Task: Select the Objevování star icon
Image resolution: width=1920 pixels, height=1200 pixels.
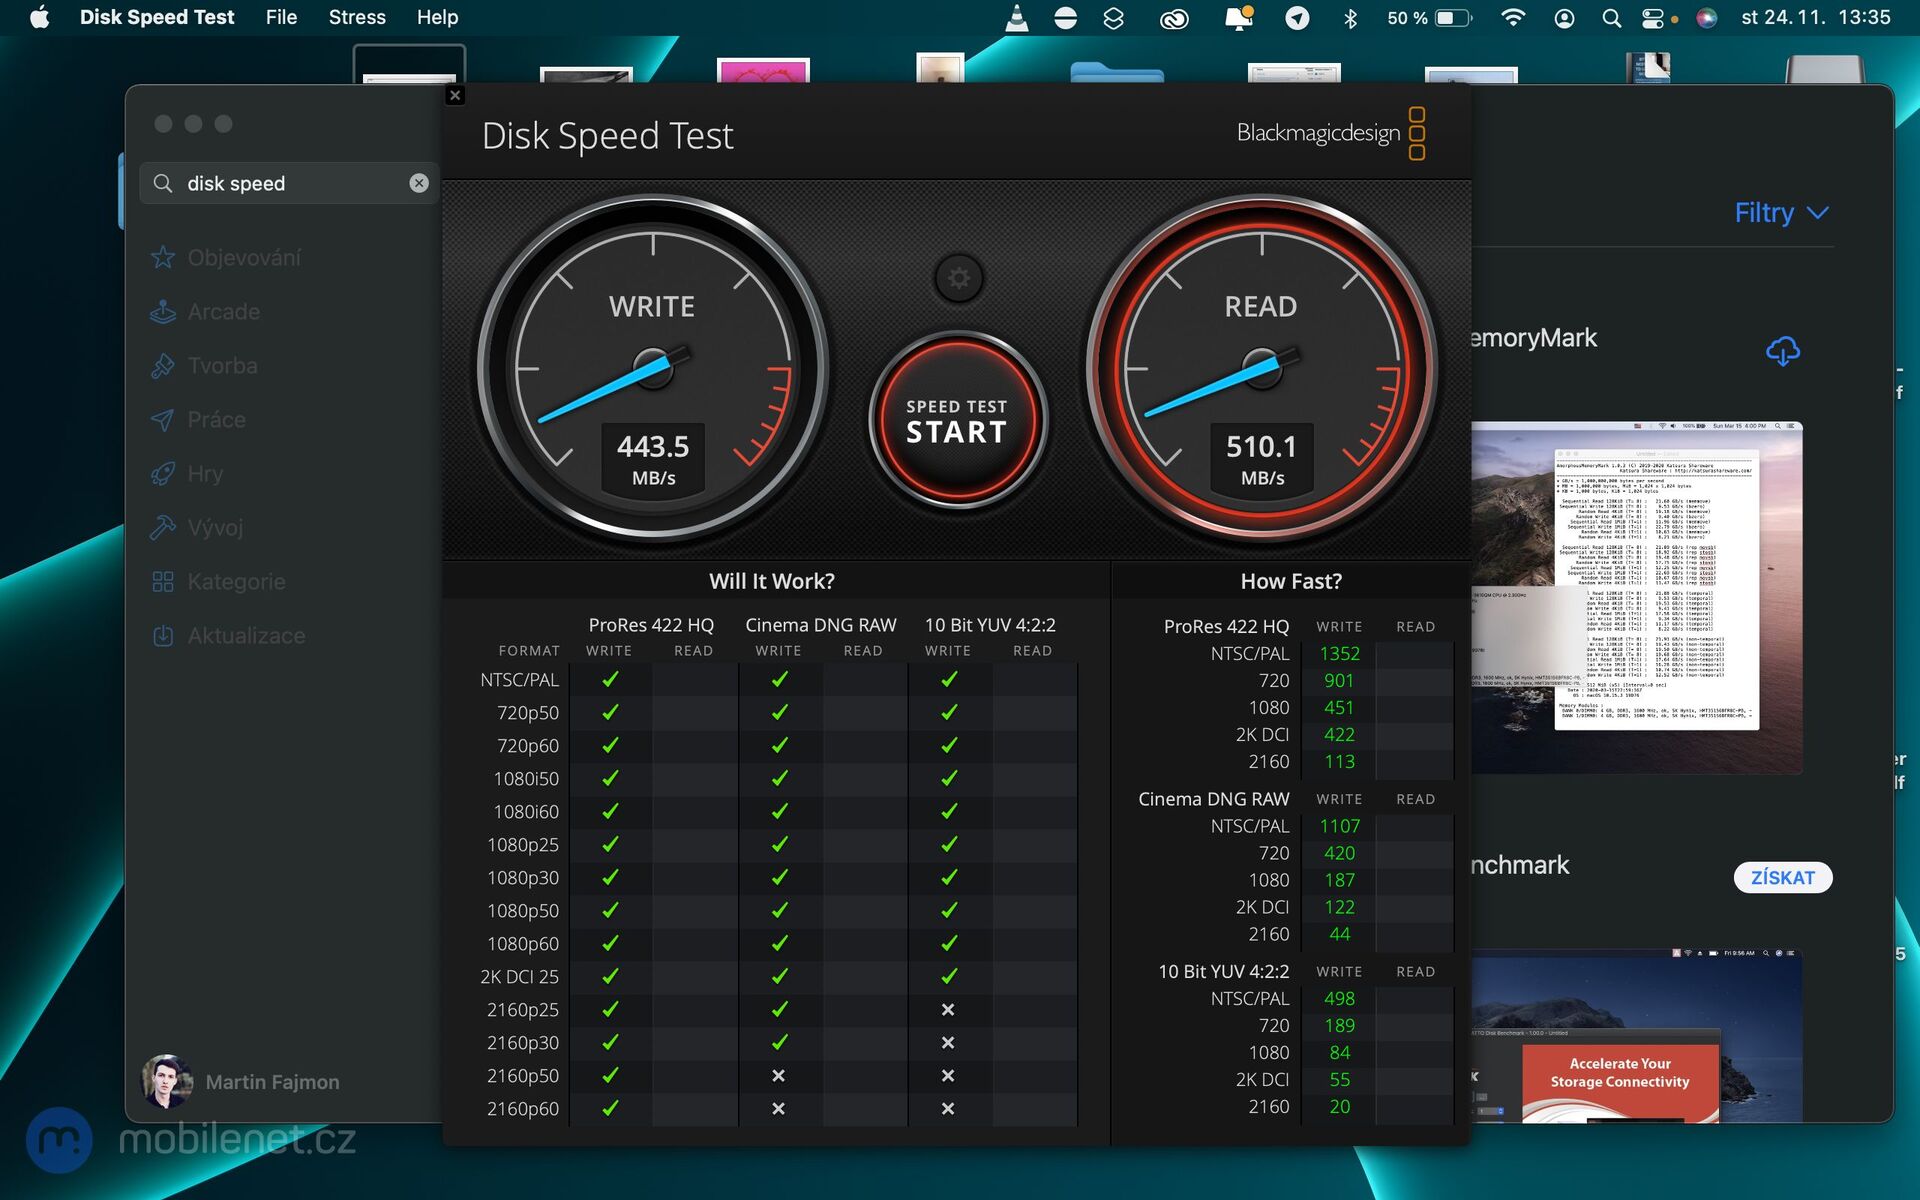Action: 163,257
